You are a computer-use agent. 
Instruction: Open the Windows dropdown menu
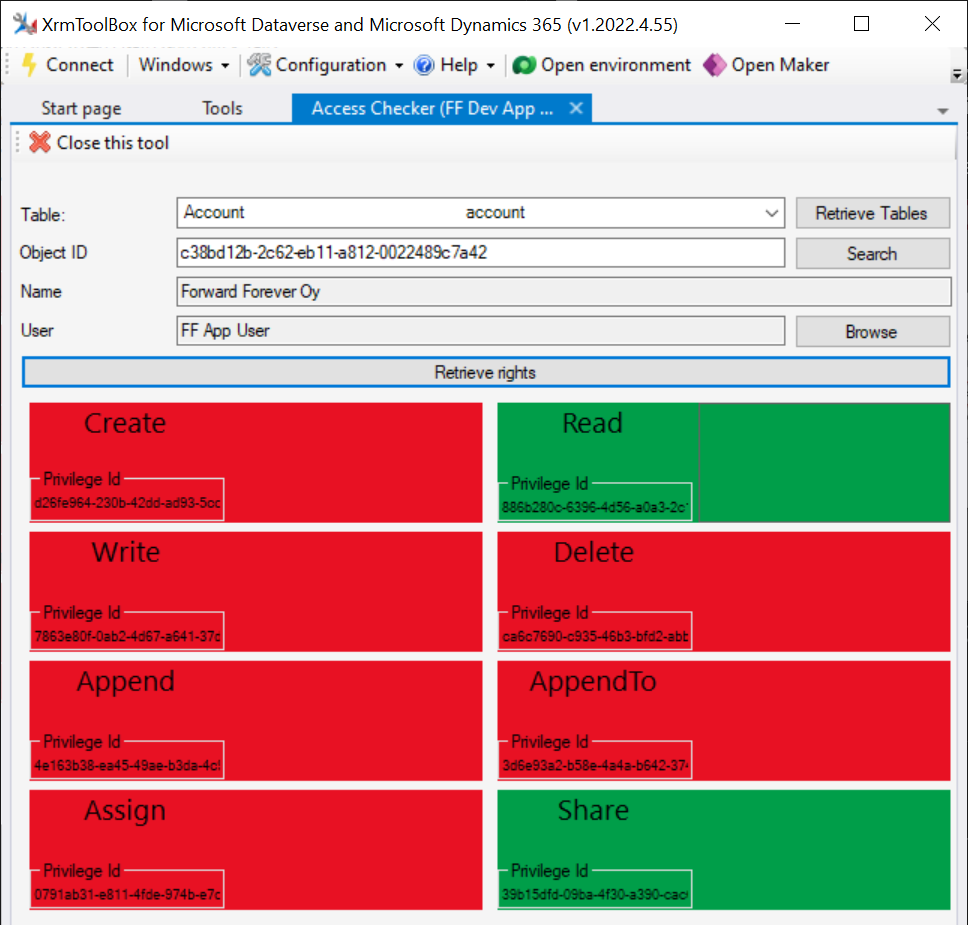pyautogui.click(x=184, y=65)
